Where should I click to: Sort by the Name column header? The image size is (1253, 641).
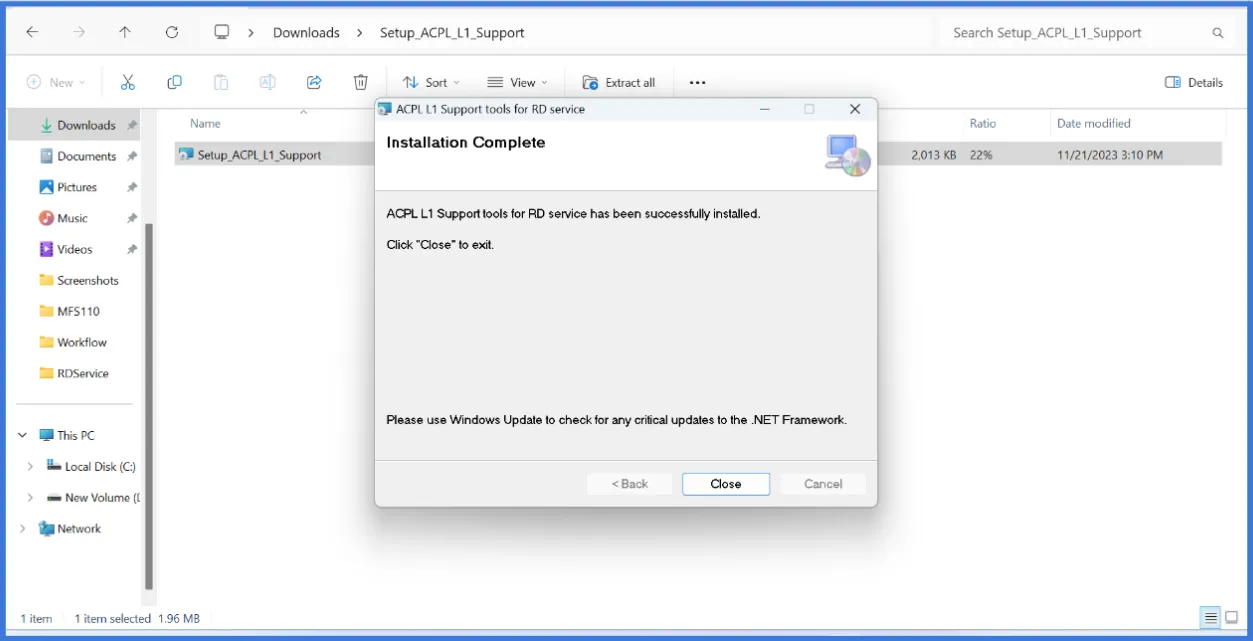[205, 123]
